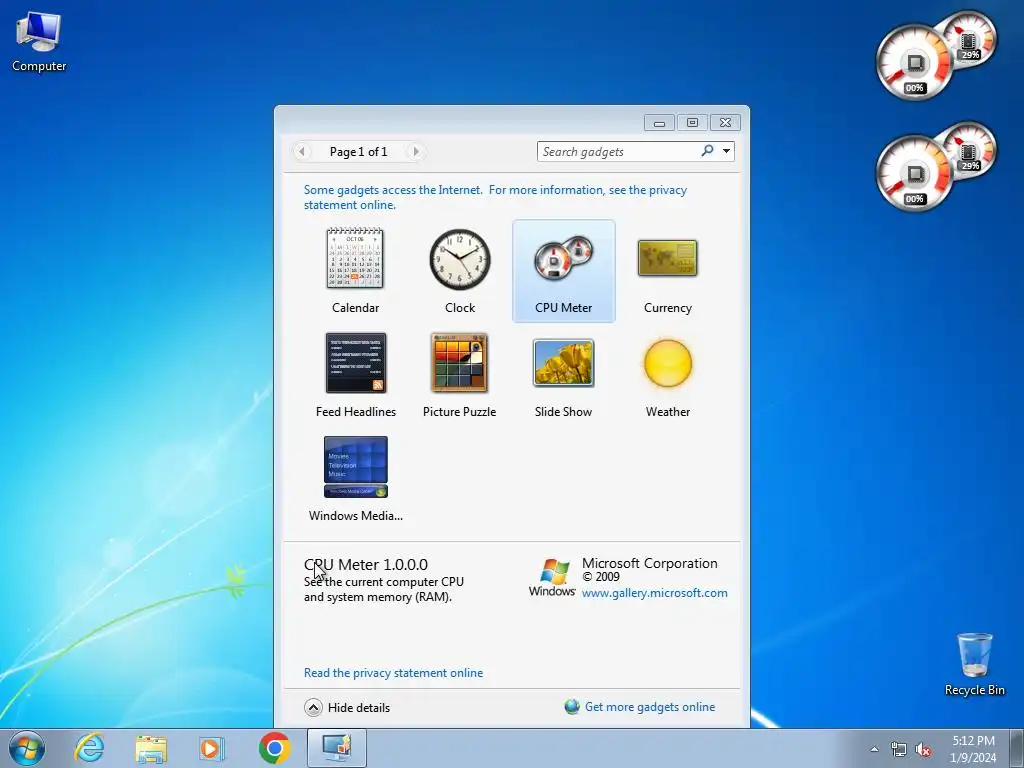Image resolution: width=1024 pixels, height=768 pixels.
Task: Click Get more gadgets online
Action: coord(650,707)
